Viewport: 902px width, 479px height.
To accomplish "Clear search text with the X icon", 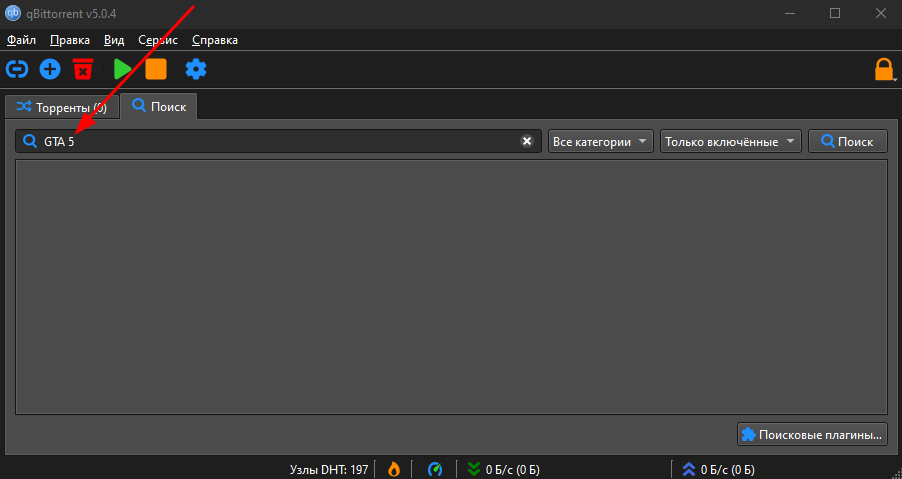I will coord(527,141).
